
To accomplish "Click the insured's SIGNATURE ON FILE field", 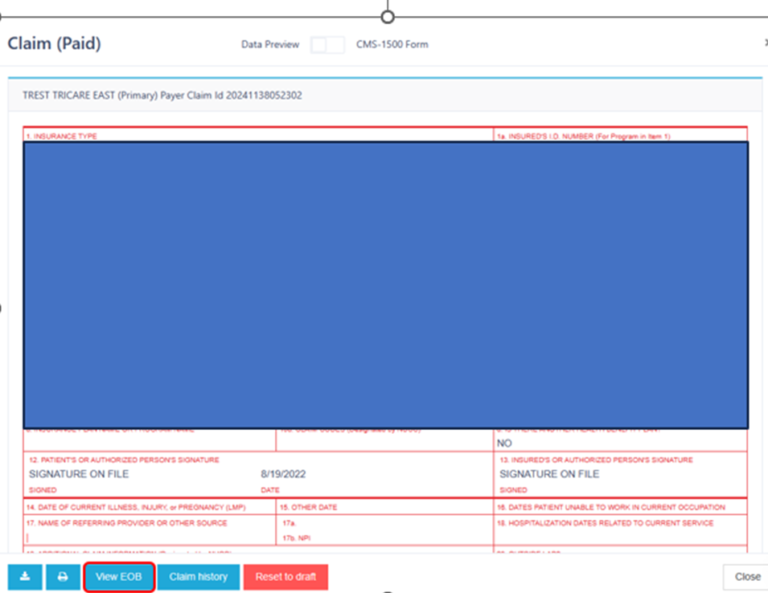I will tap(549, 474).
